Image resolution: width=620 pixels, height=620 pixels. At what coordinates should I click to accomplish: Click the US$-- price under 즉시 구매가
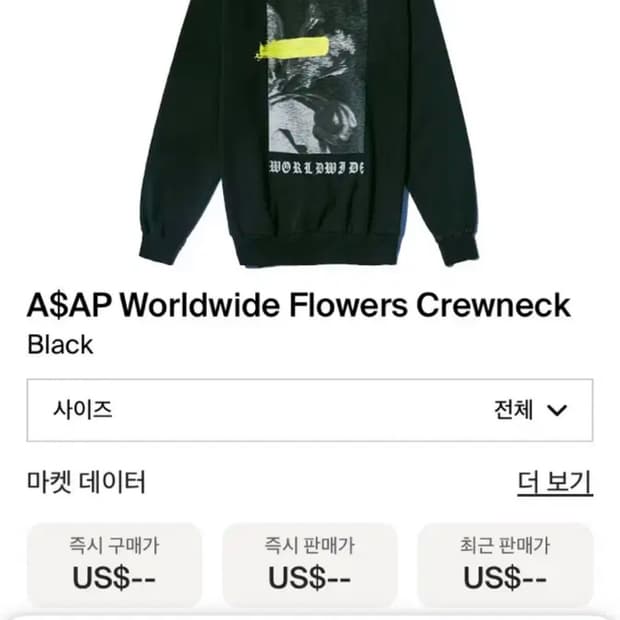(x=114, y=578)
